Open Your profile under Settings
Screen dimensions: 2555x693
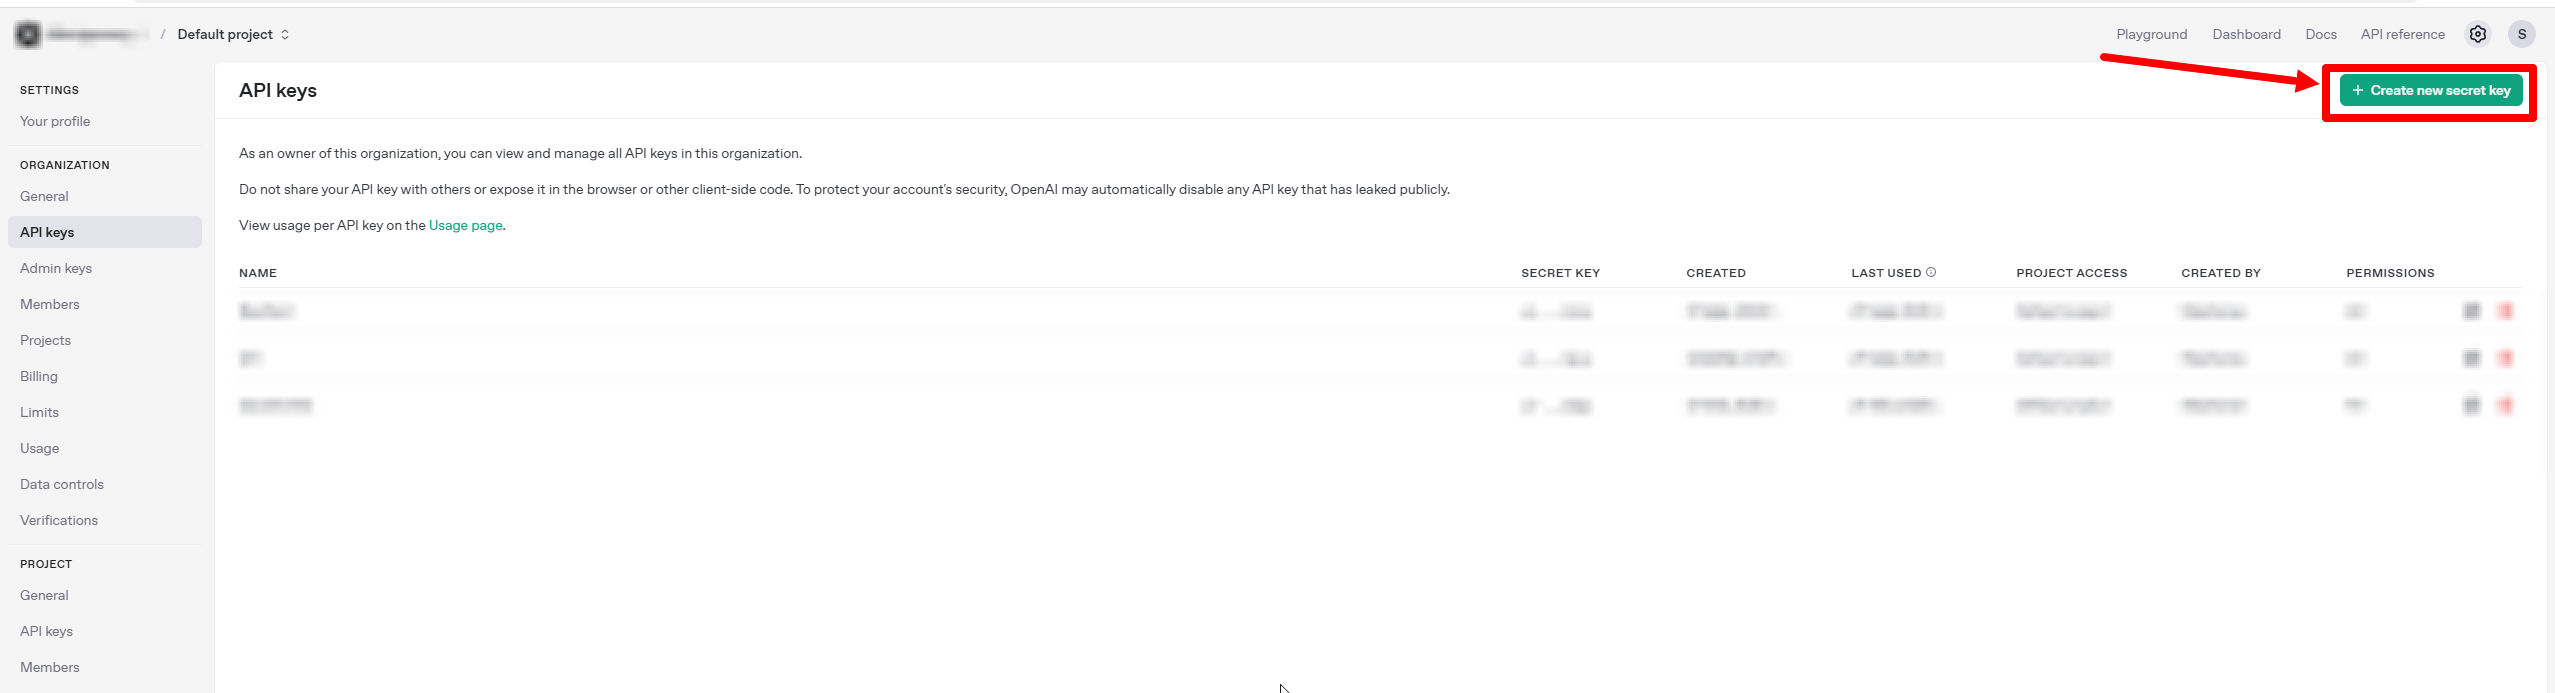[x=55, y=121]
